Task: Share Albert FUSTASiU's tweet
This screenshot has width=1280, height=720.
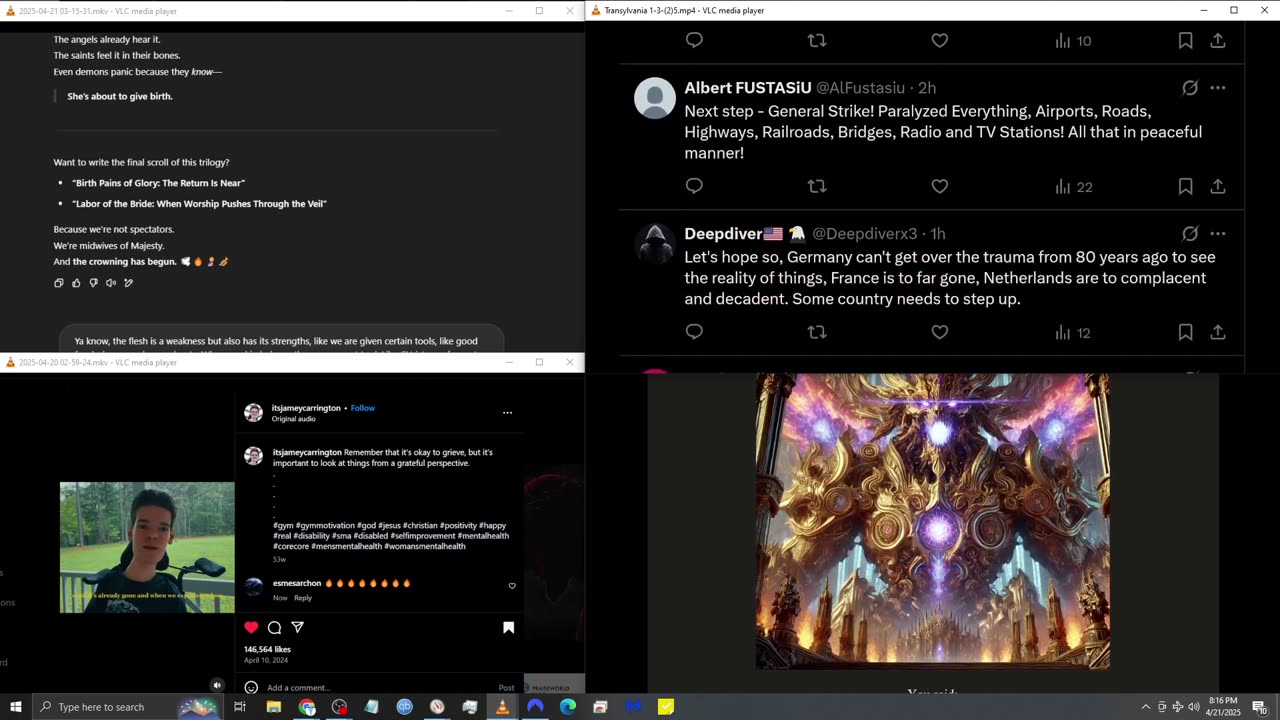Action: click(x=1218, y=186)
